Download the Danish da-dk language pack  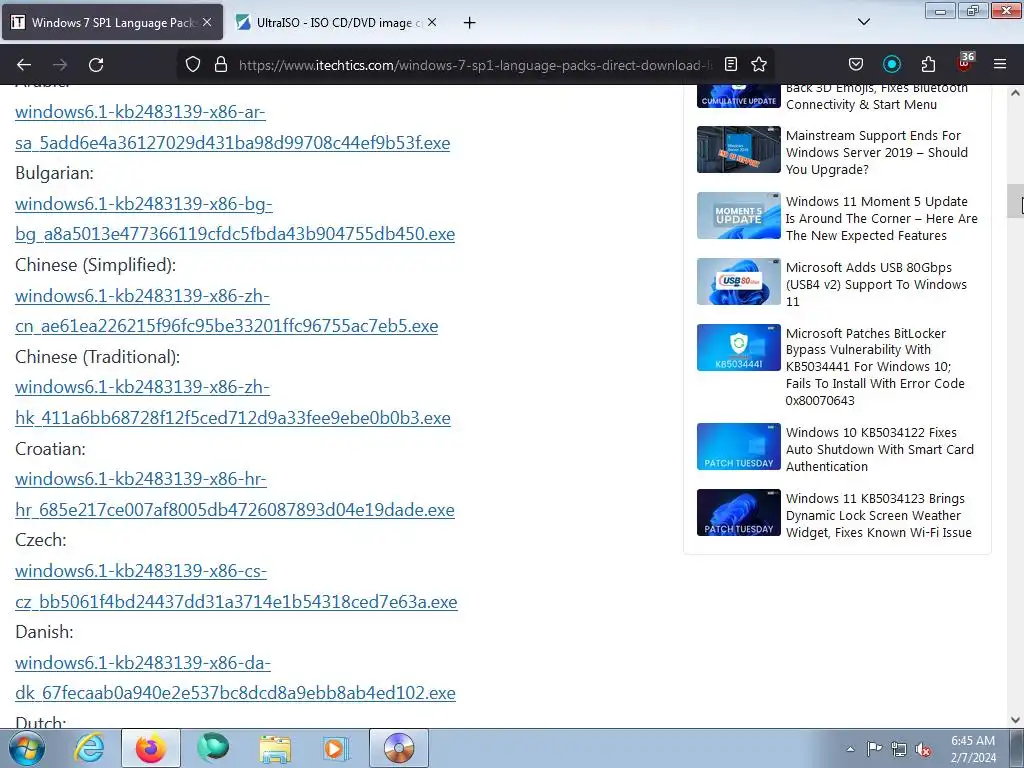tap(235, 678)
